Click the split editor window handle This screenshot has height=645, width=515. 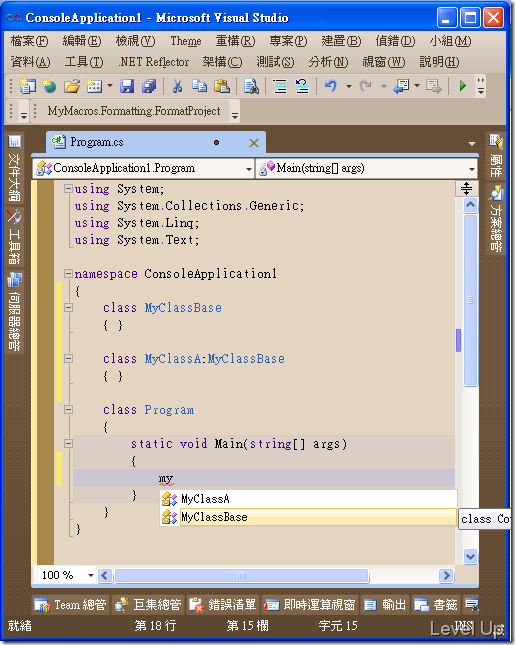[466, 188]
